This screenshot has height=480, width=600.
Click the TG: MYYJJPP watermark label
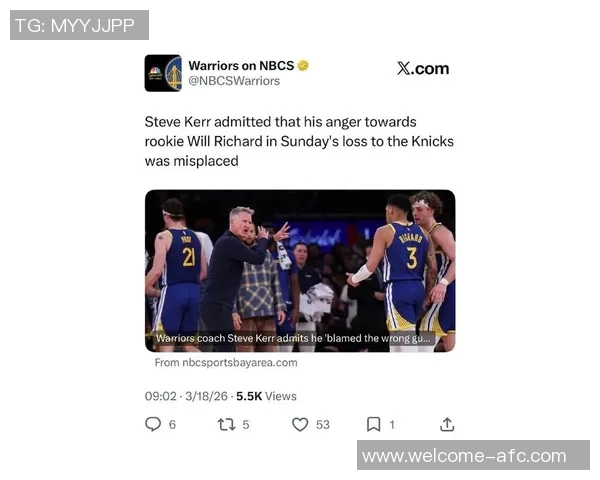(x=79, y=25)
